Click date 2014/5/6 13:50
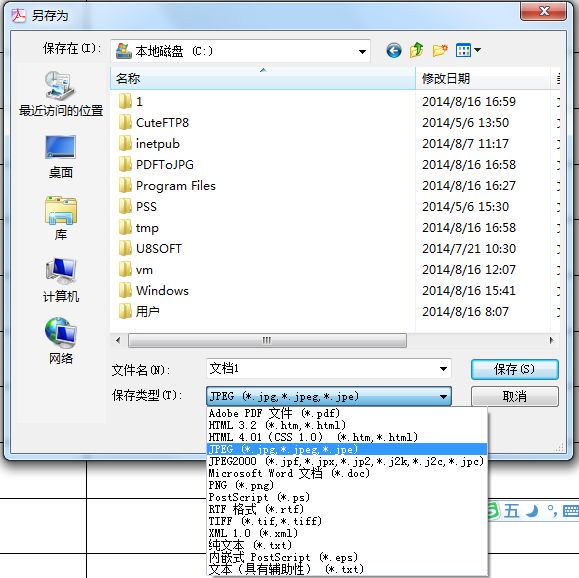579x578 pixels. (465, 123)
